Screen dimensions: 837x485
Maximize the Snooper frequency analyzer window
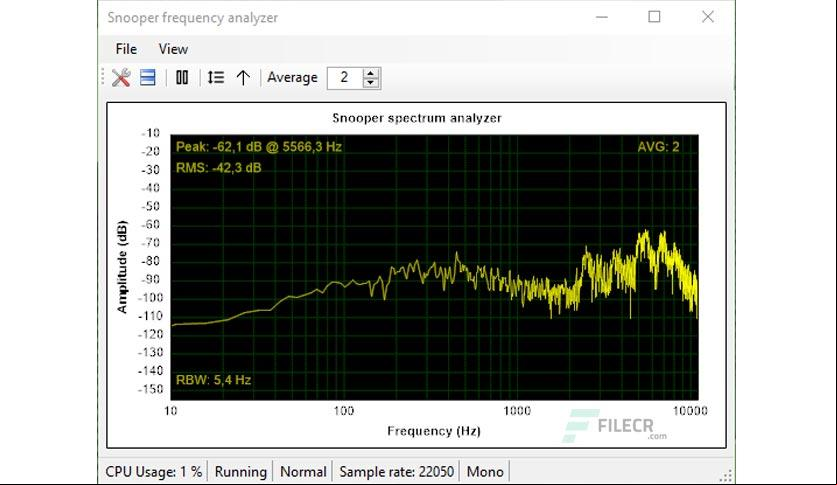click(654, 17)
